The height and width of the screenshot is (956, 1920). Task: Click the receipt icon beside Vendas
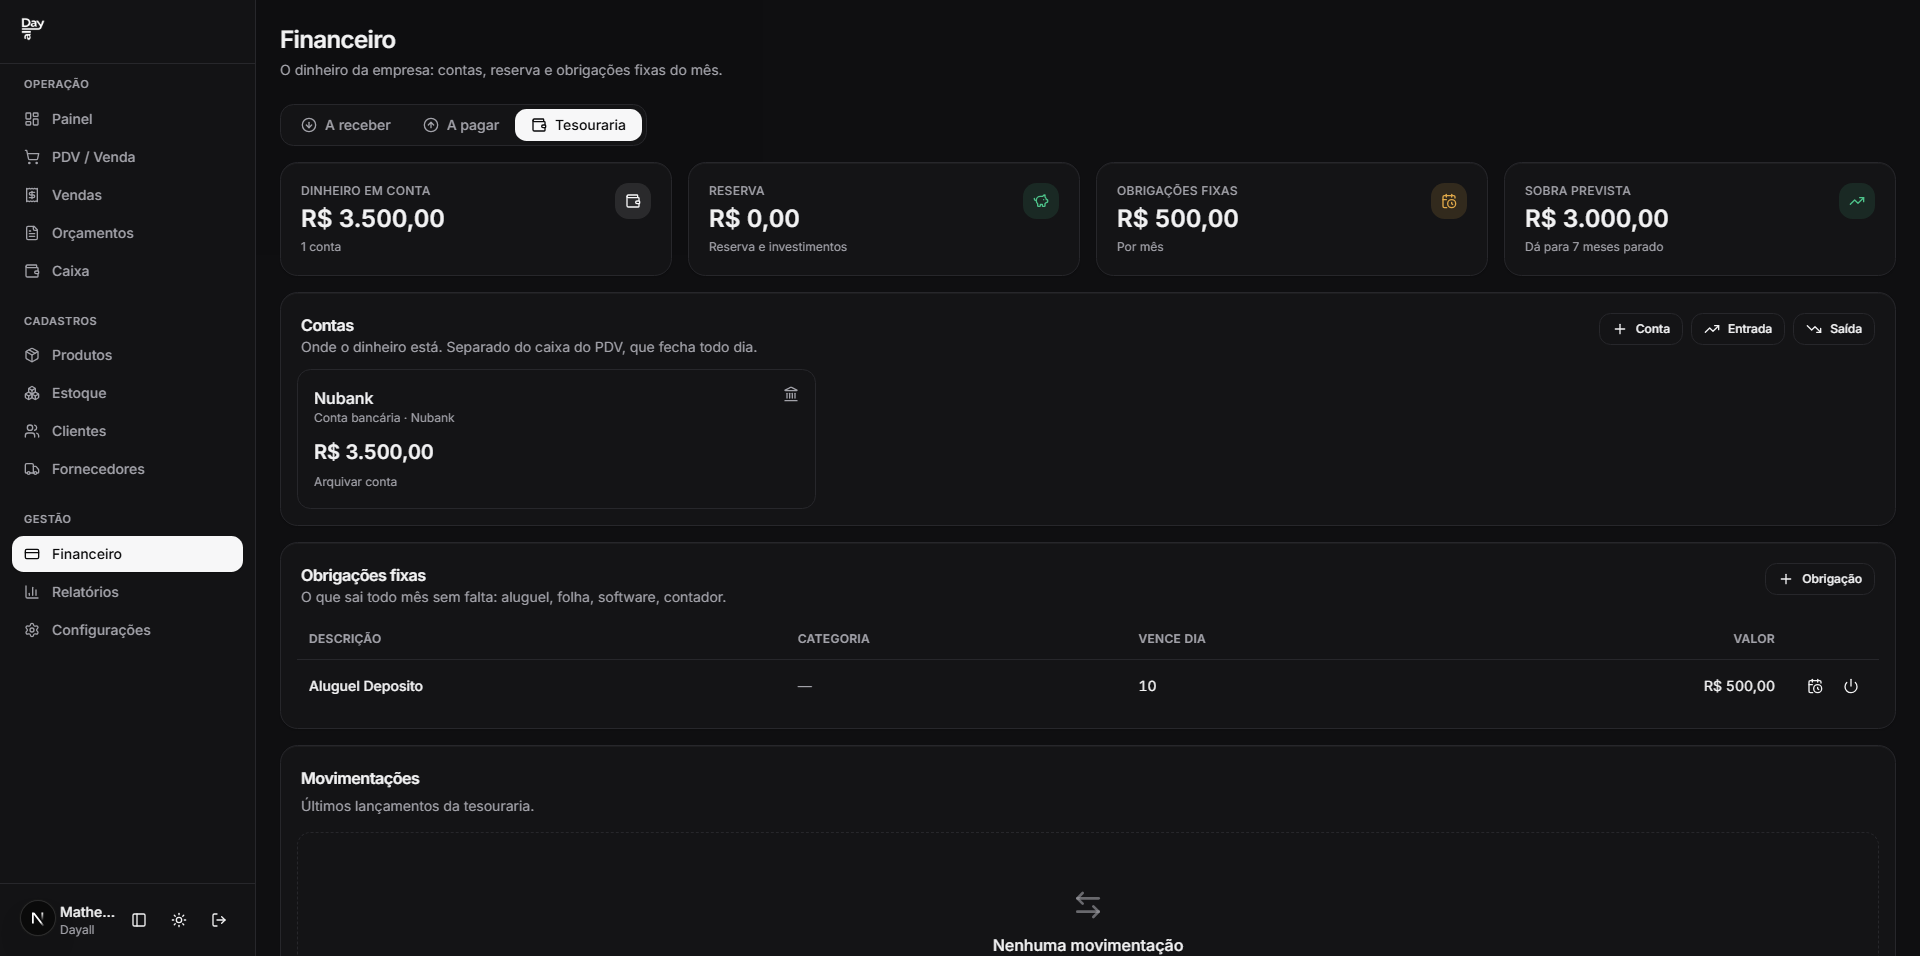pos(32,195)
